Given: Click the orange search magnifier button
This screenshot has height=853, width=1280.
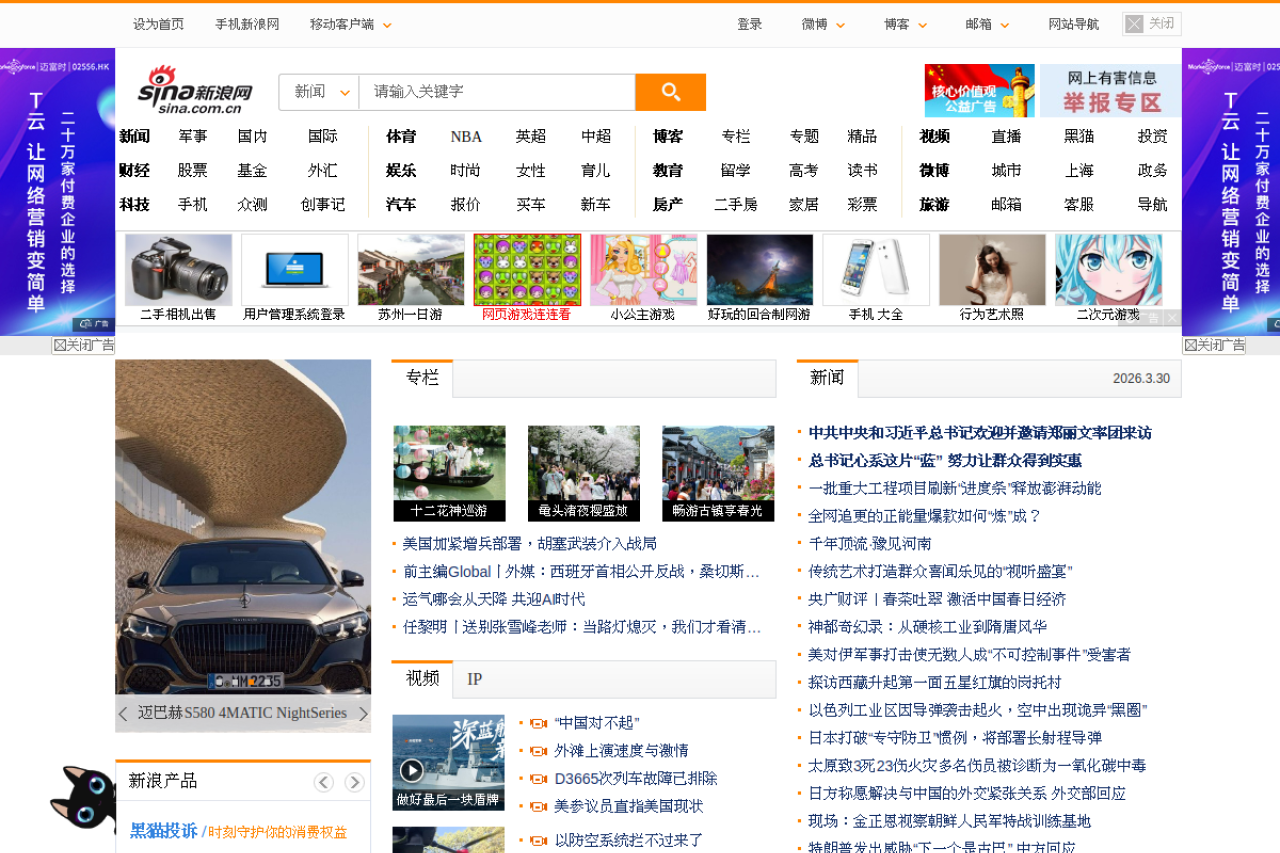Looking at the screenshot, I should point(670,92).
